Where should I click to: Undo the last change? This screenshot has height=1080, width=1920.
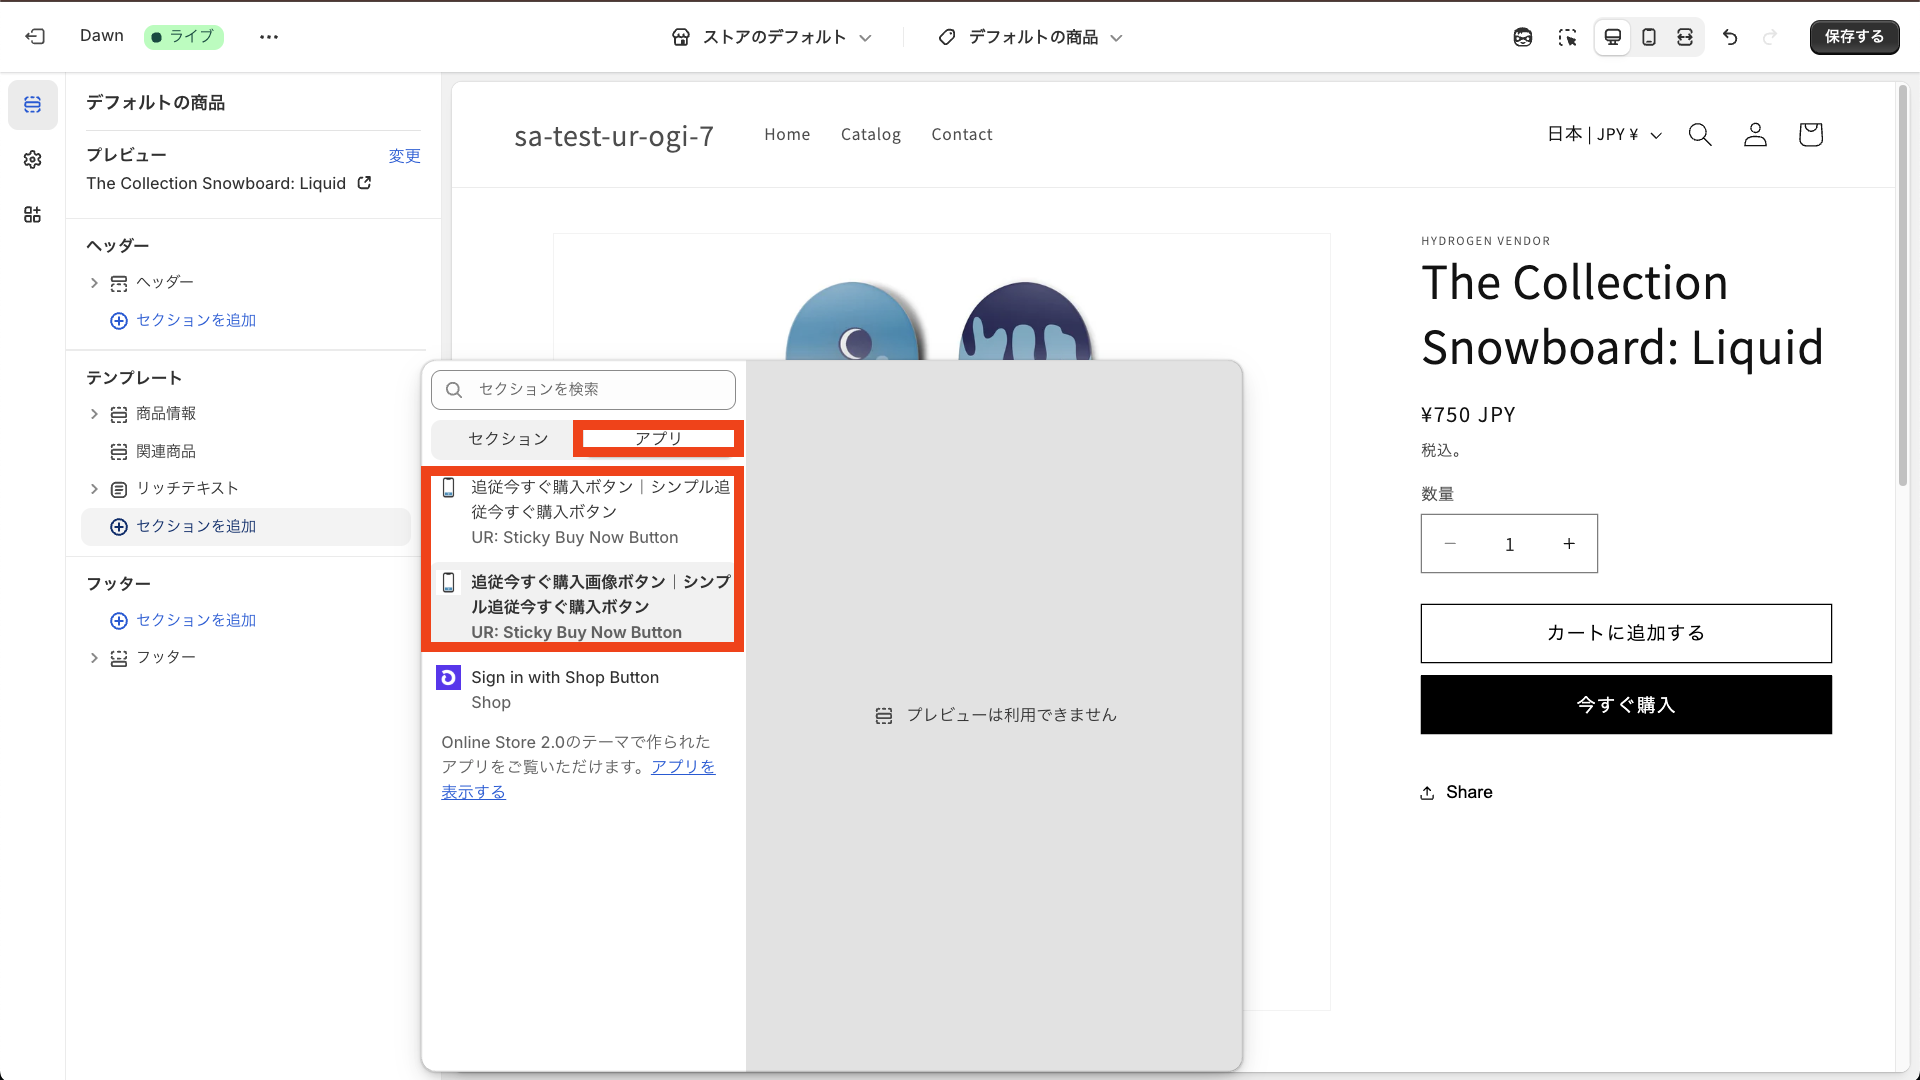(1730, 37)
